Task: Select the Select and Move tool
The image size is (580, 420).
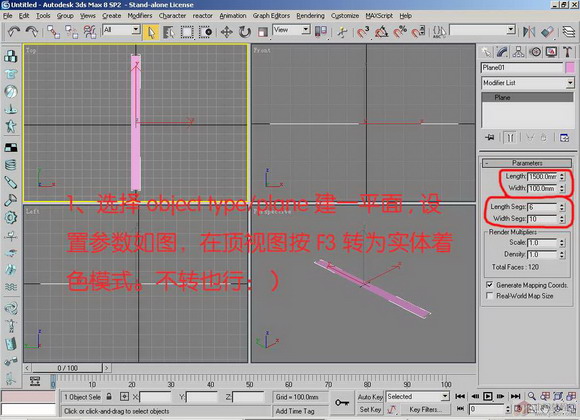Action: [226, 32]
